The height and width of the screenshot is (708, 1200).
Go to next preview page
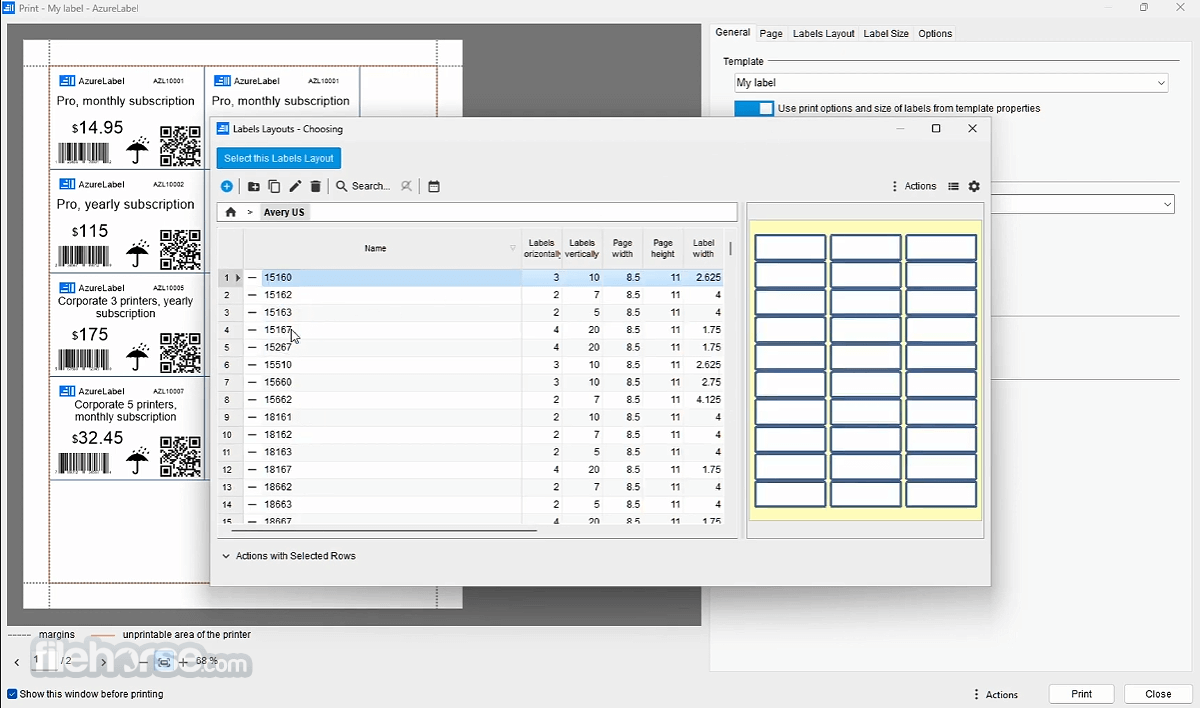point(103,662)
